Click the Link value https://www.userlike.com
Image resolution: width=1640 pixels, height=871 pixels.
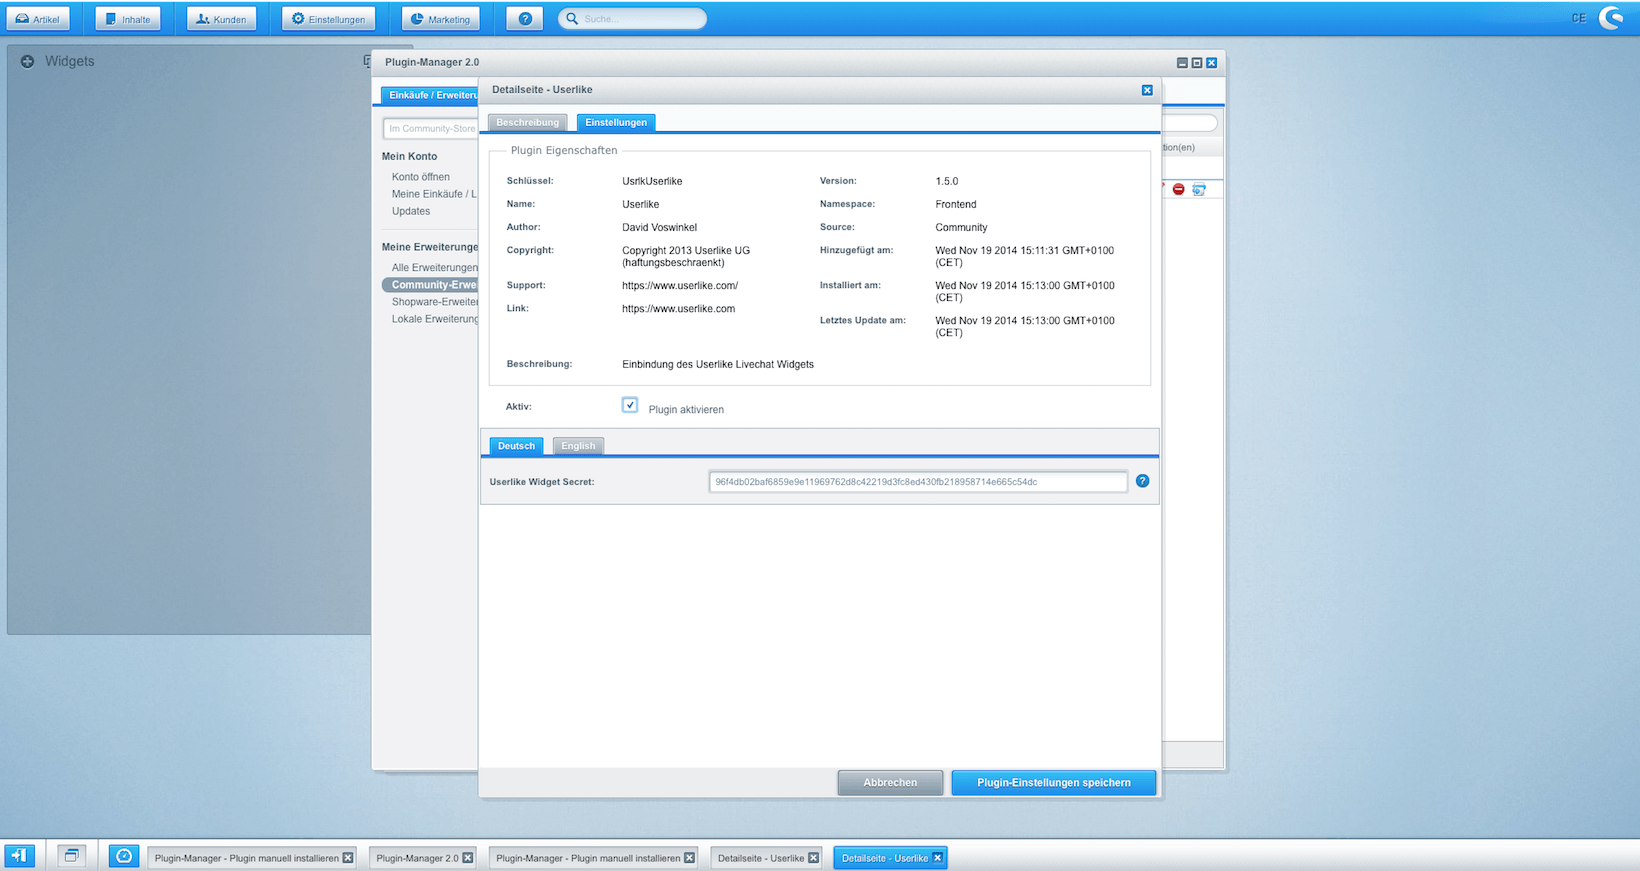[678, 309]
